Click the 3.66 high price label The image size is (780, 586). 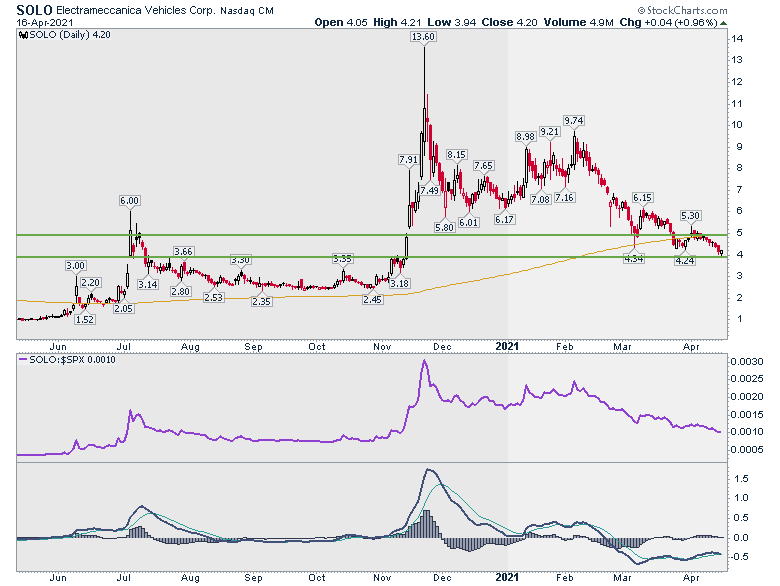point(183,251)
